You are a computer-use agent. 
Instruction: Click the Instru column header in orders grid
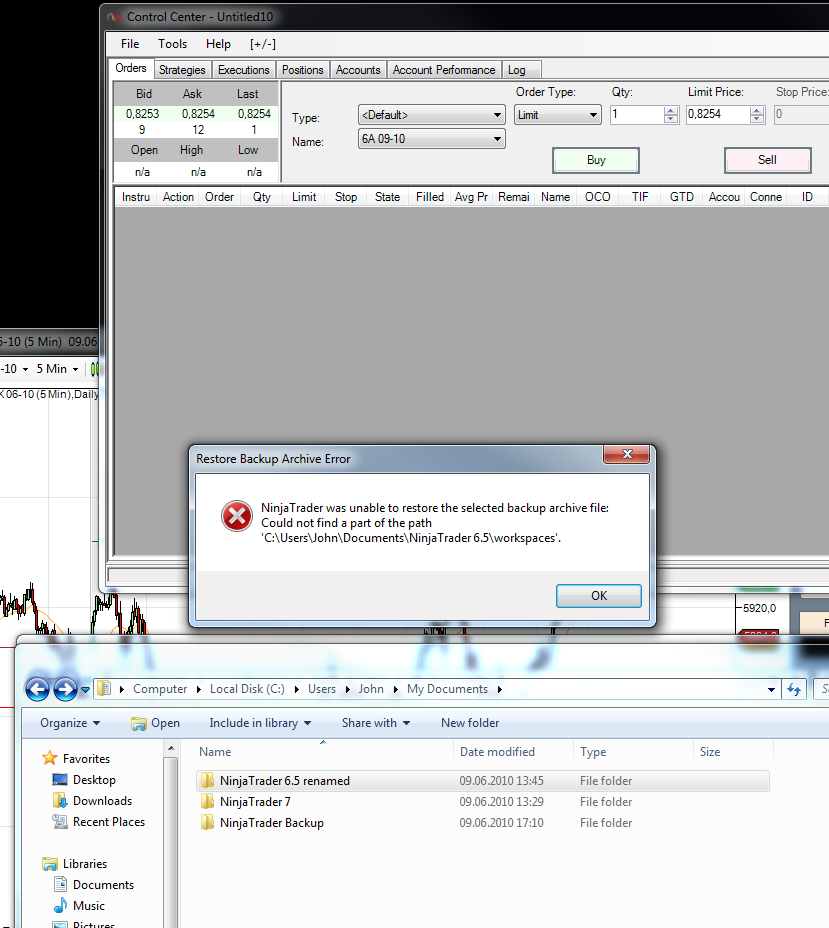coord(136,197)
